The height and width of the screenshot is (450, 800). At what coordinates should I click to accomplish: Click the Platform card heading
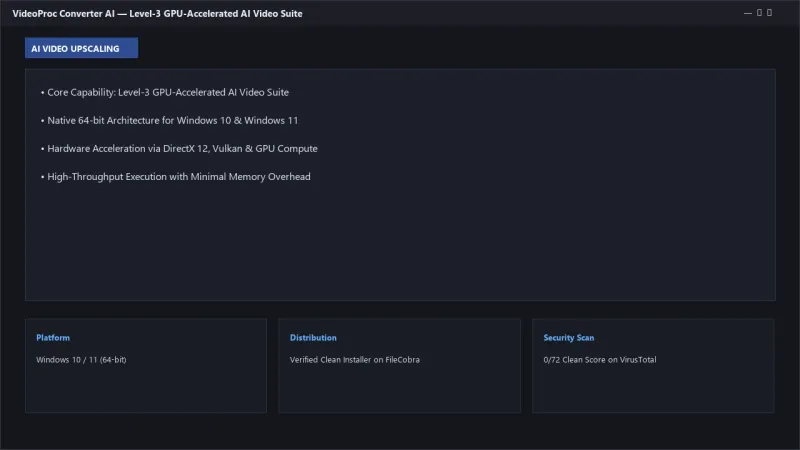pyautogui.click(x=53, y=338)
